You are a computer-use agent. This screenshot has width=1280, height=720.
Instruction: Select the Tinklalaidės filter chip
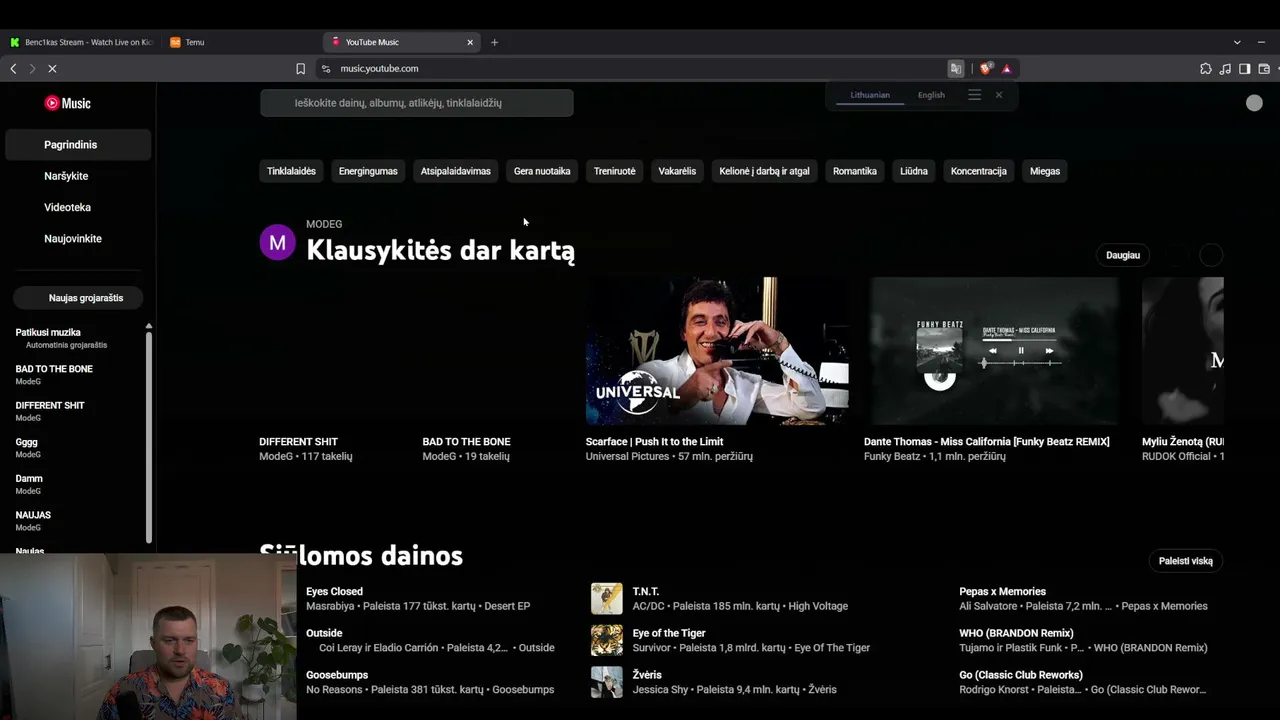291,171
